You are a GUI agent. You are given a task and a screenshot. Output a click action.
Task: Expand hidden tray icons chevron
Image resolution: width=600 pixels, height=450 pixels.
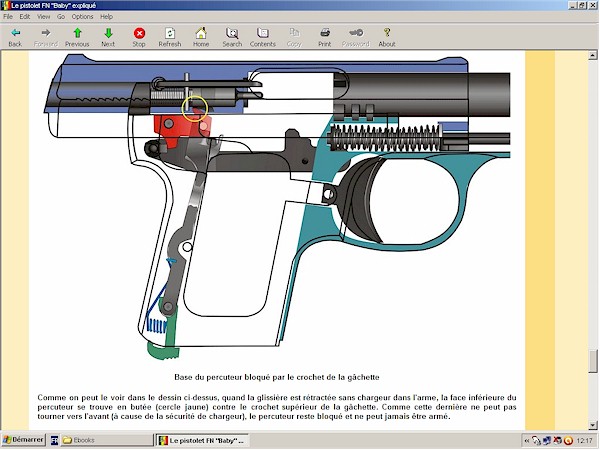[527, 441]
